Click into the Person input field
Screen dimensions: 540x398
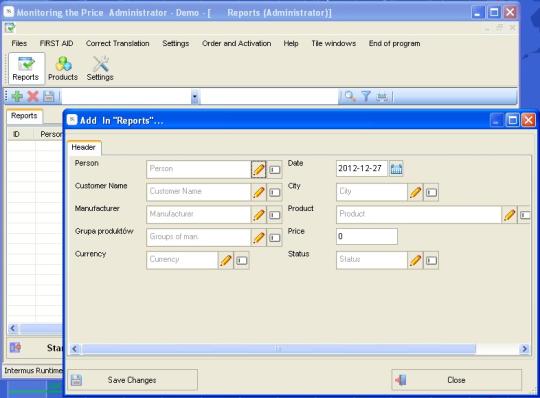tap(199, 169)
